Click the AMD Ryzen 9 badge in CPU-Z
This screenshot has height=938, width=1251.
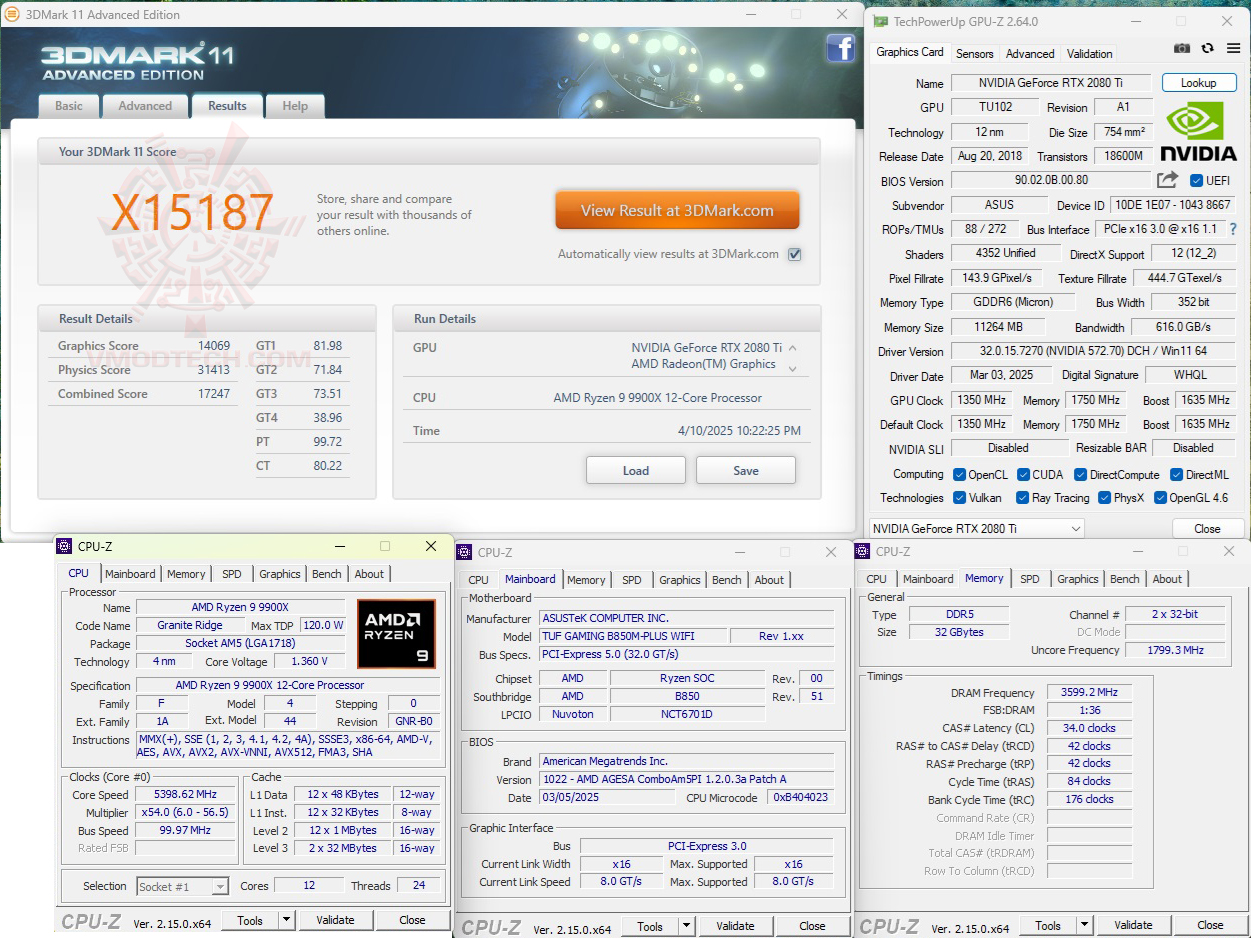pyautogui.click(x=396, y=633)
